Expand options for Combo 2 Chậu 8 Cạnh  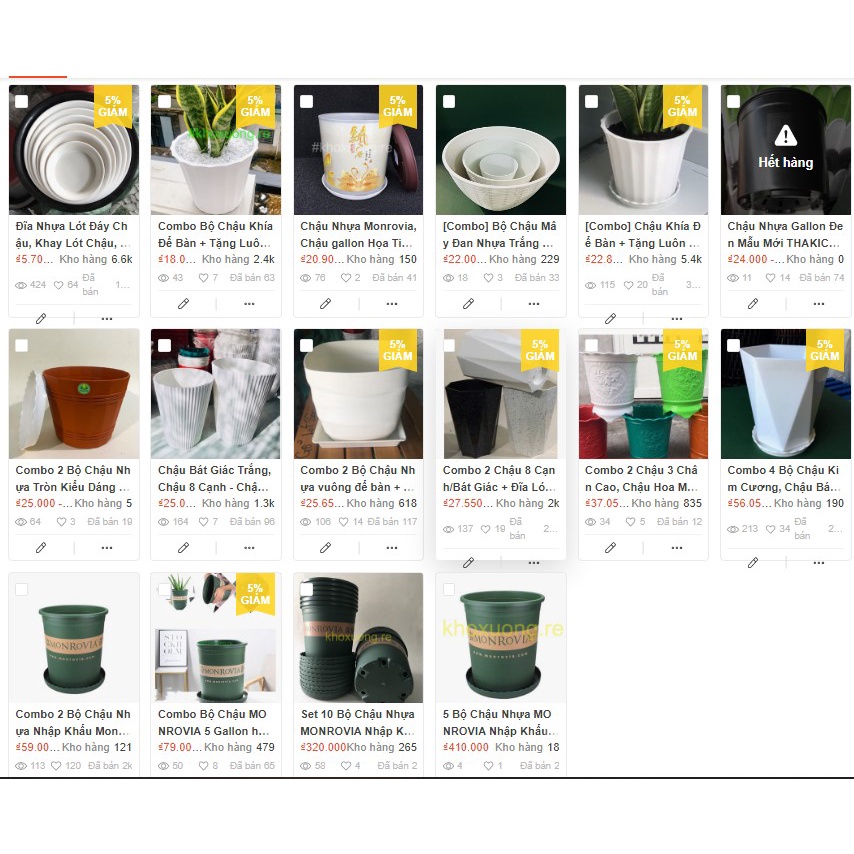(534, 563)
